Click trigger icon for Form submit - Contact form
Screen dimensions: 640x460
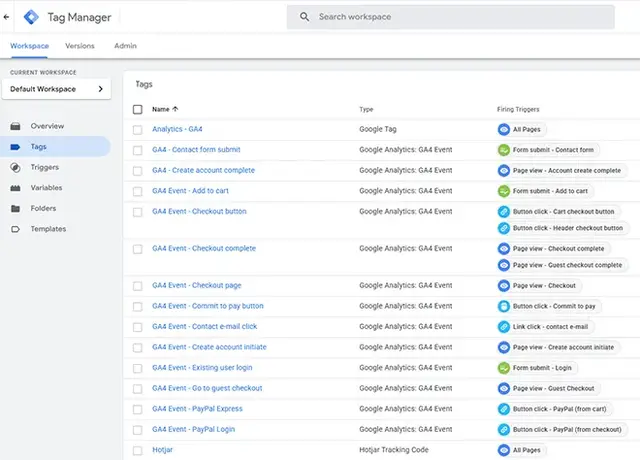point(504,150)
